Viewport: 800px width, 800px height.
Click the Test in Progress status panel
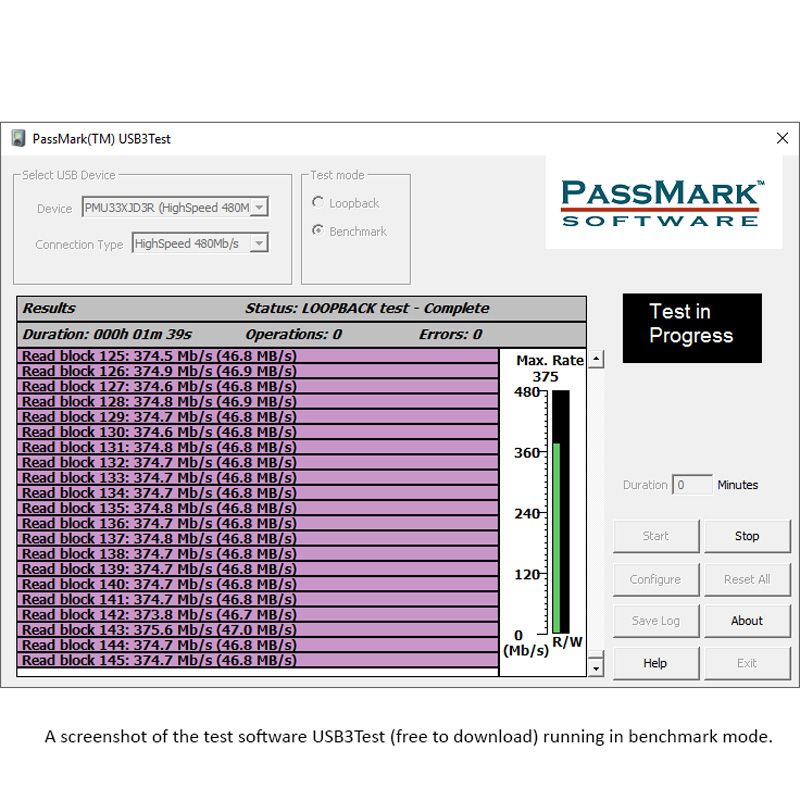[x=692, y=328]
